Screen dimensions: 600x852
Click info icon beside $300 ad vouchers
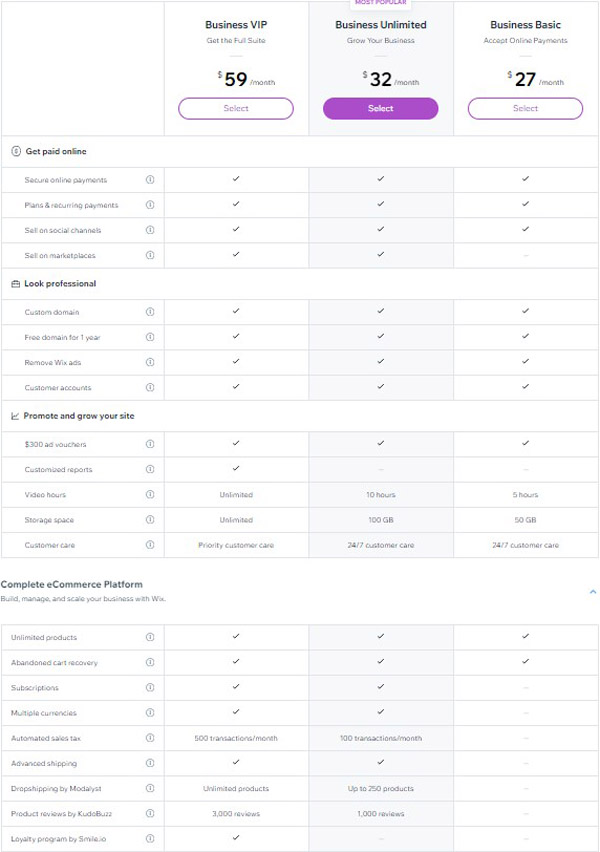(x=150, y=444)
